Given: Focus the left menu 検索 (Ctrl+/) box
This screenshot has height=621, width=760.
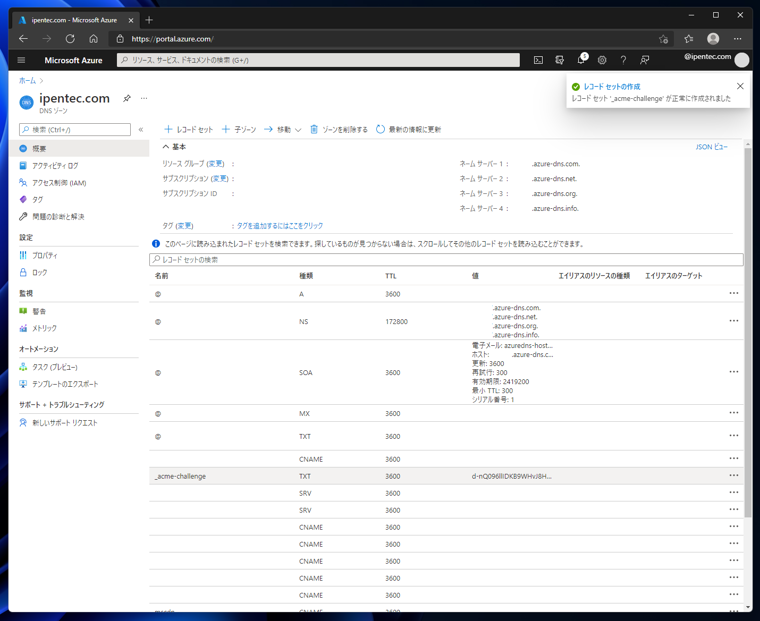Looking at the screenshot, I should (75, 129).
